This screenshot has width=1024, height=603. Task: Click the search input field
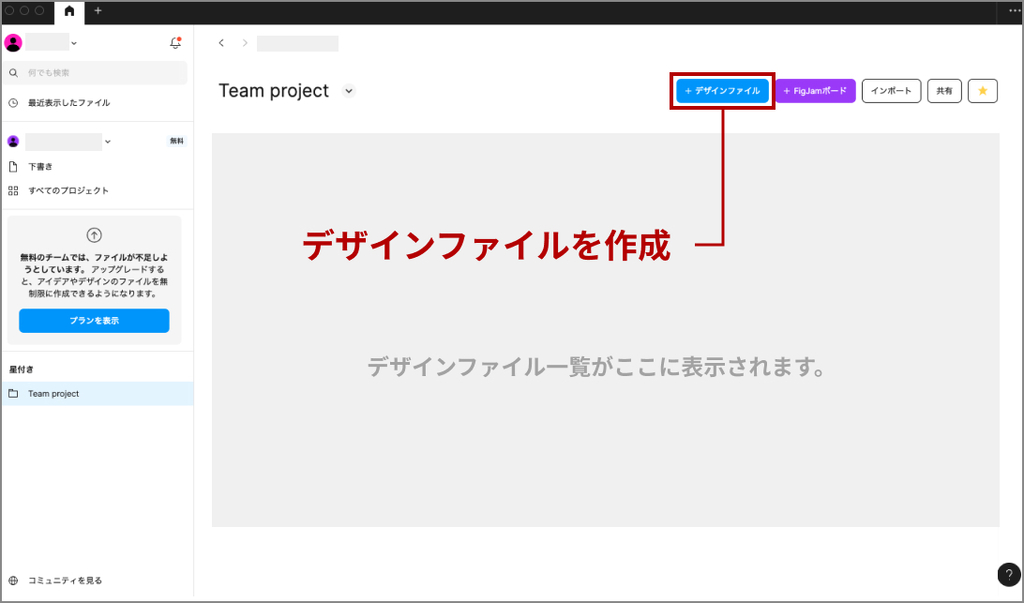point(97,73)
